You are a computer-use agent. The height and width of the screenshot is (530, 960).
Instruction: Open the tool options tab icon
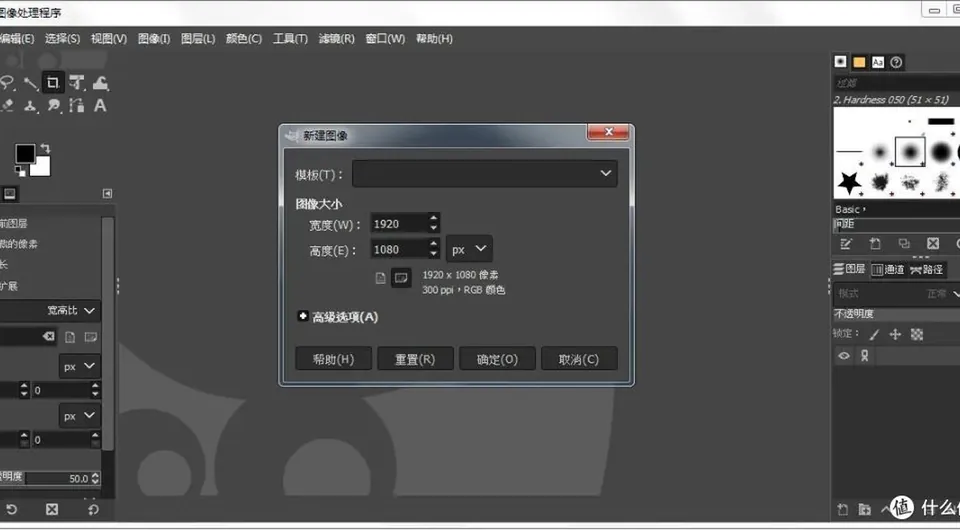[x=10, y=194]
